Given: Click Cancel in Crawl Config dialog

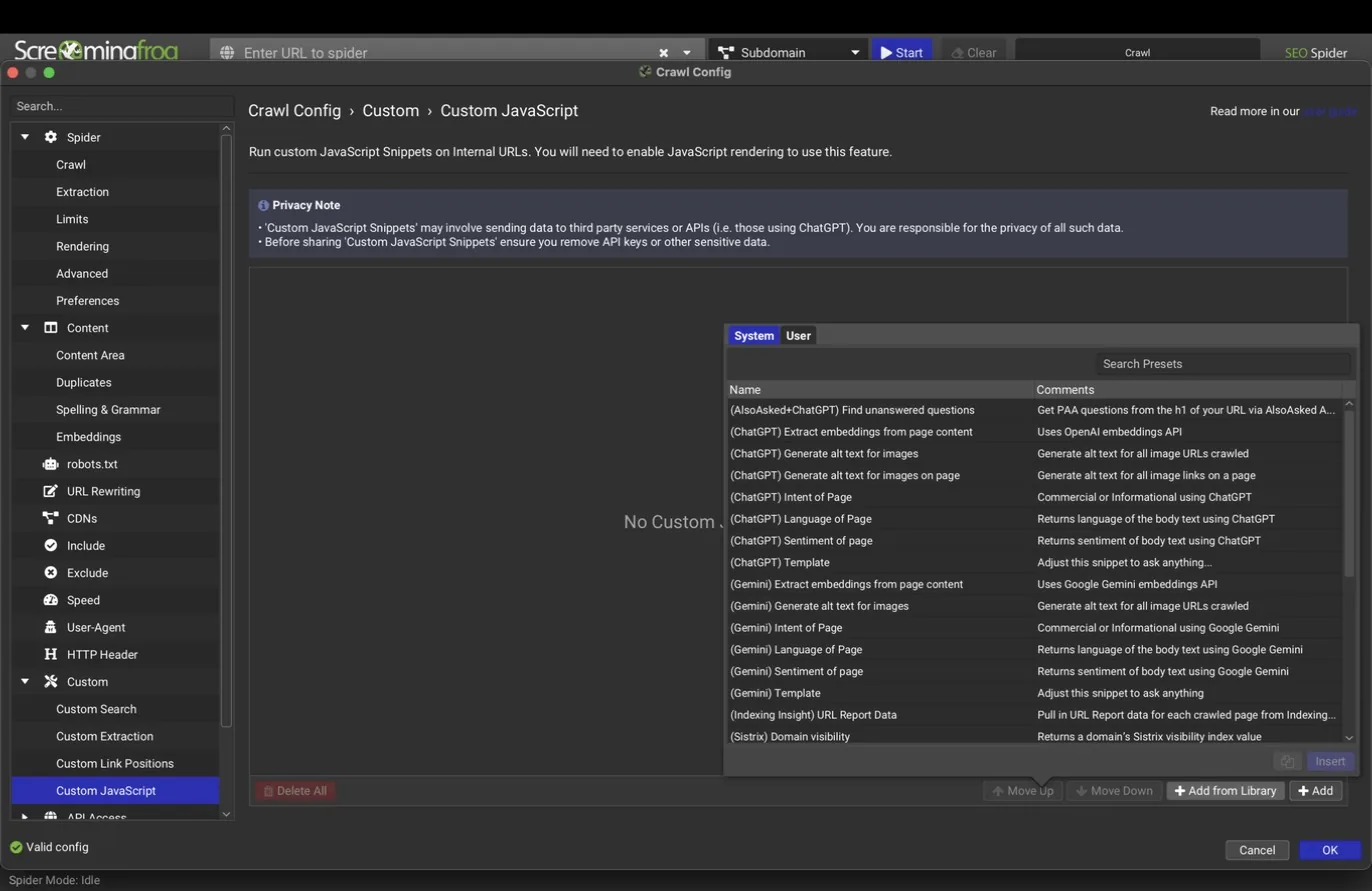Looking at the screenshot, I should (1257, 850).
